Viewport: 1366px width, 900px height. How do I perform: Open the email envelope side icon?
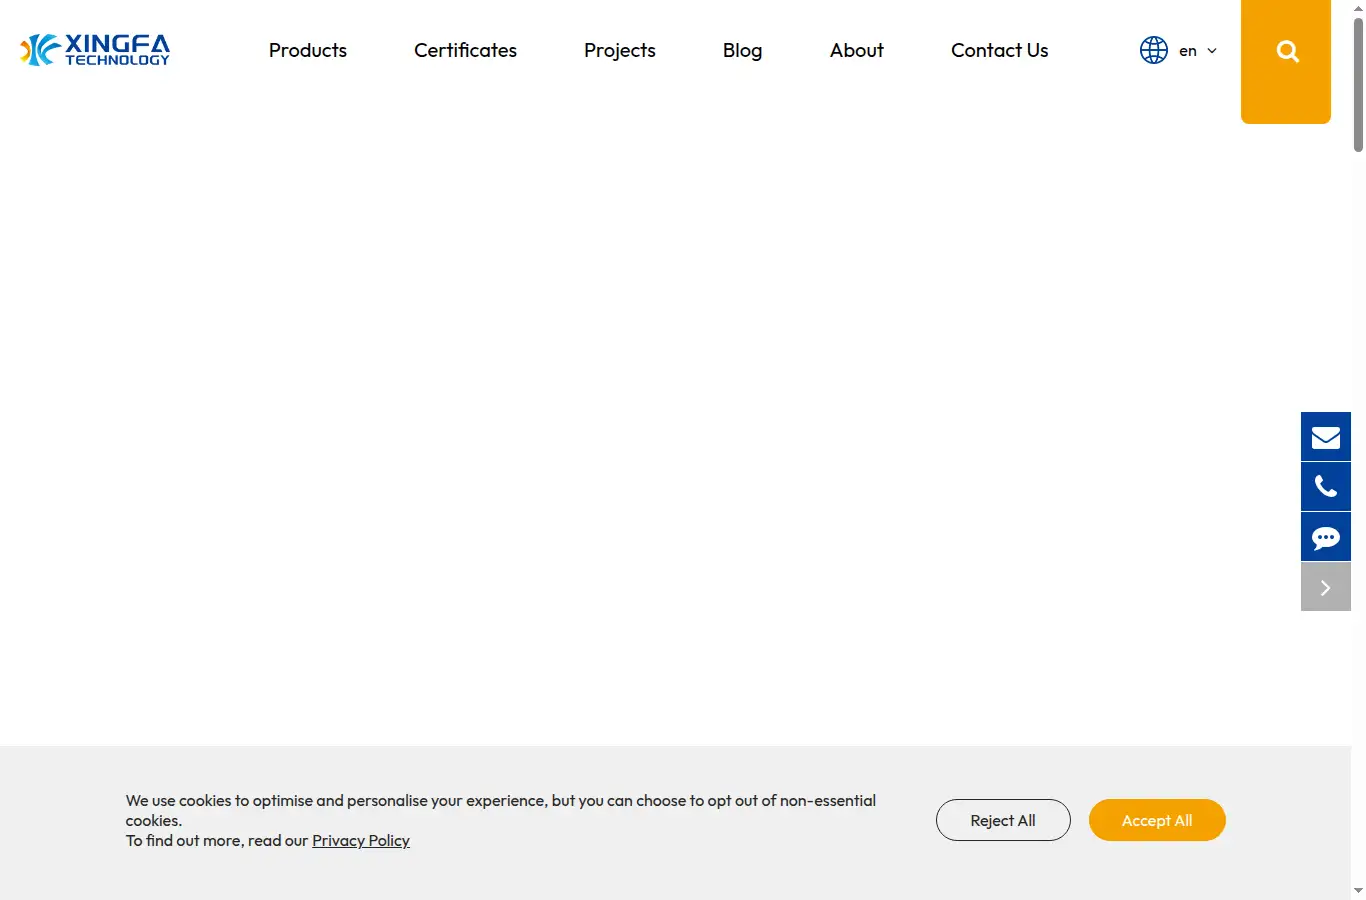coord(1326,437)
